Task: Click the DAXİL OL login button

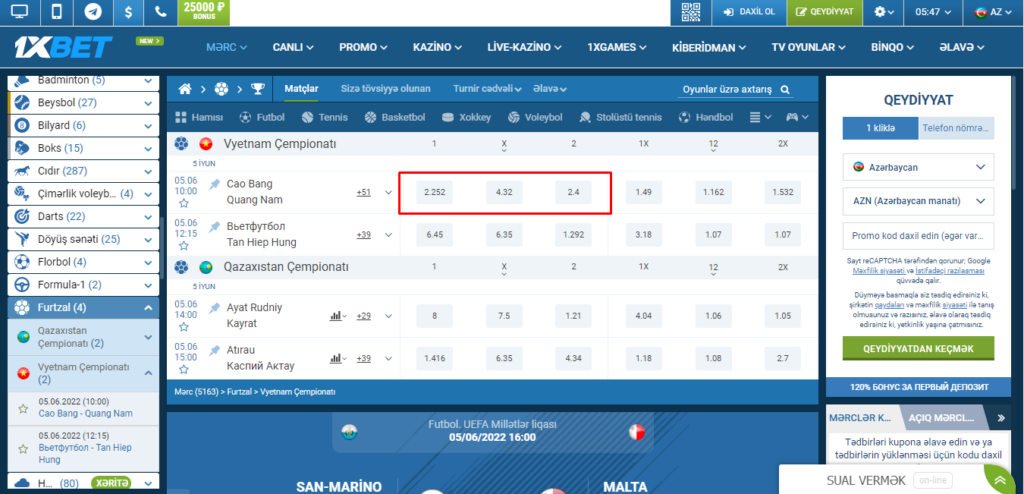Action: [749, 12]
